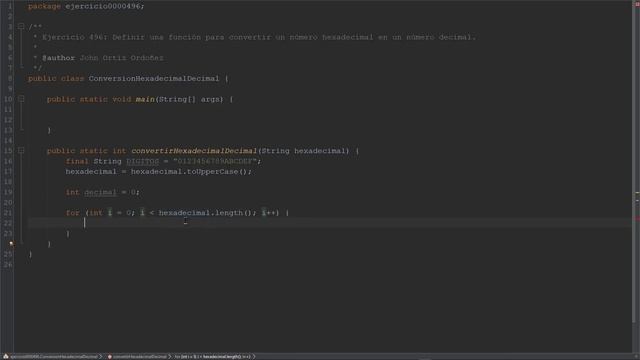The height and width of the screenshot is (360, 640).
Task: Click the Ejercicio 496 description comment line
Action: coord(259,37)
